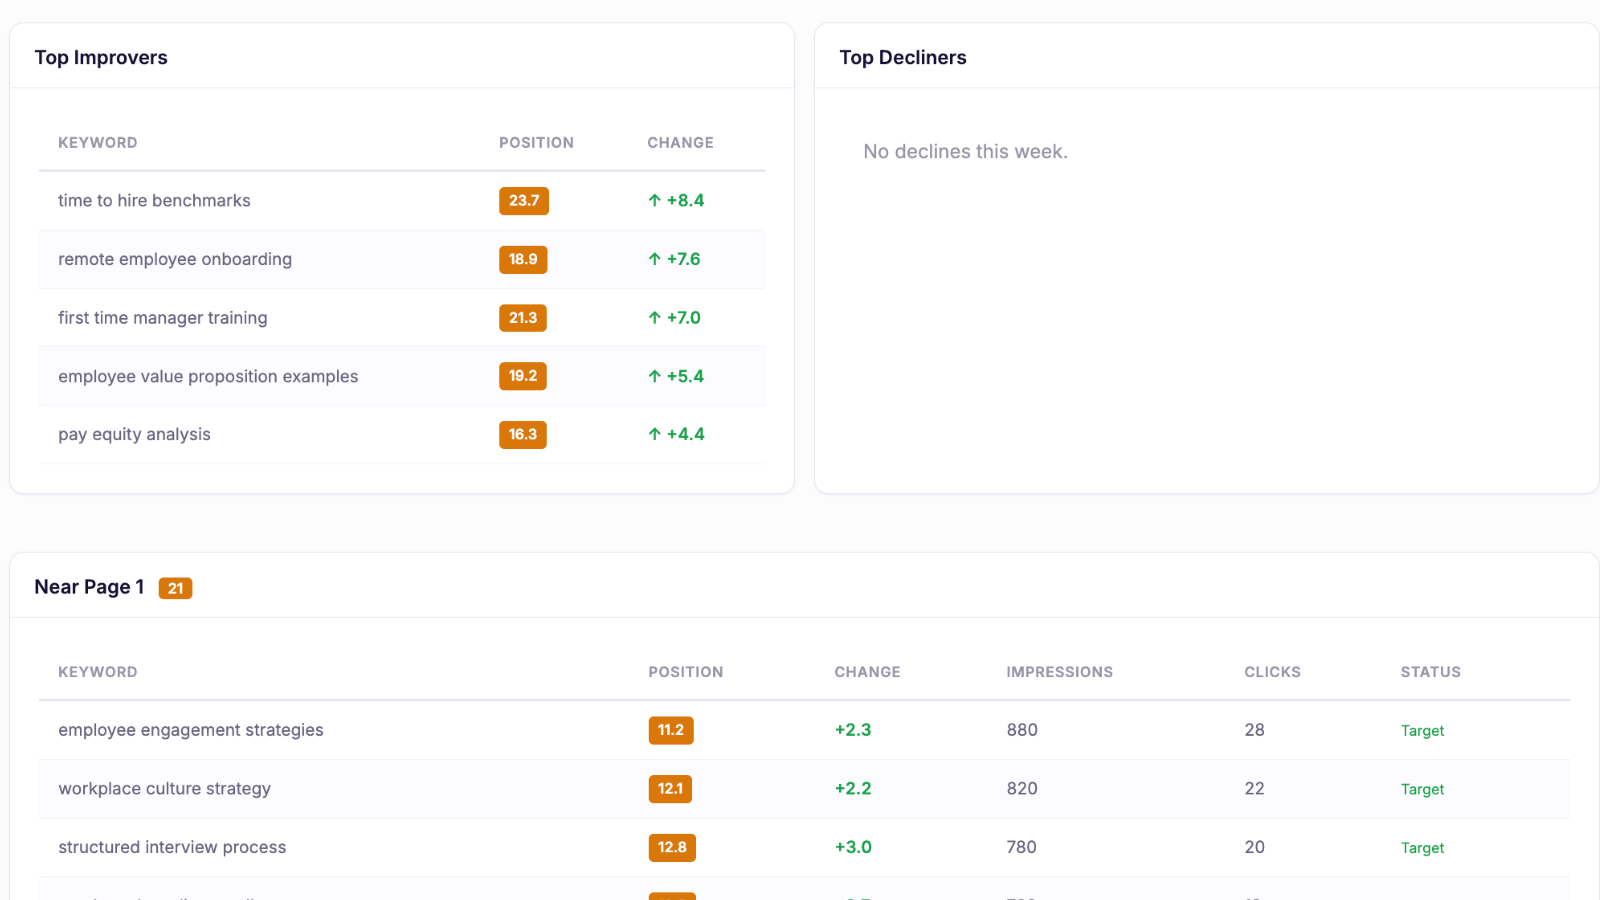Click CHANGE header in Top Improvers table
The height and width of the screenshot is (900, 1600).
click(x=681, y=143)
